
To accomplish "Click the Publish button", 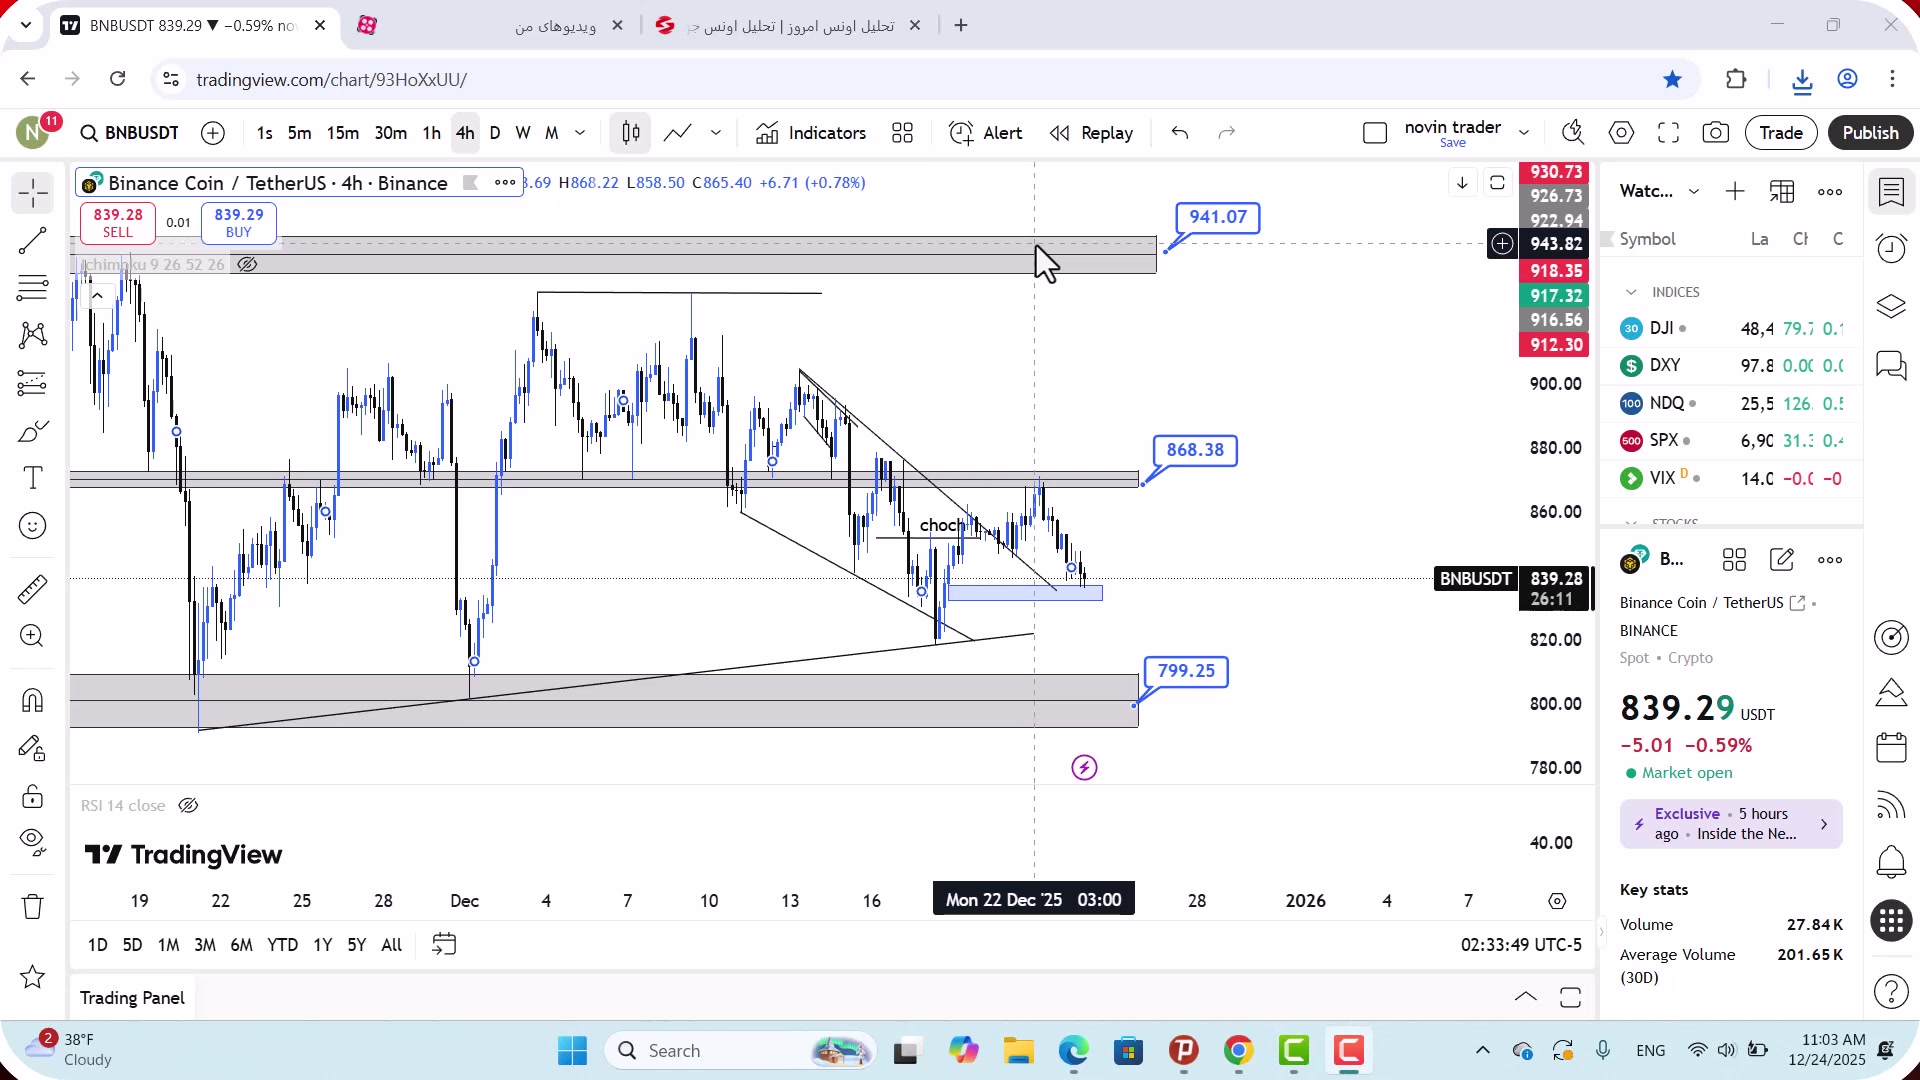I will coord(1870,133).
